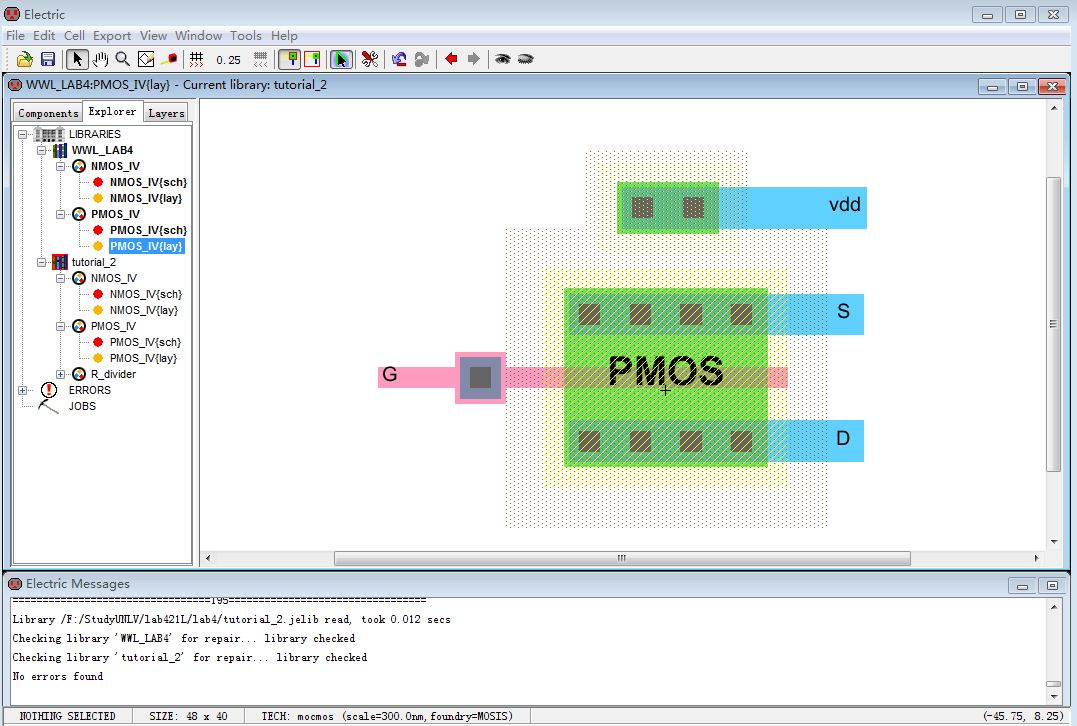The width and height of the screenshot is (1077, 726).
Task: Open the Tools menu
Action: point(246,35)
